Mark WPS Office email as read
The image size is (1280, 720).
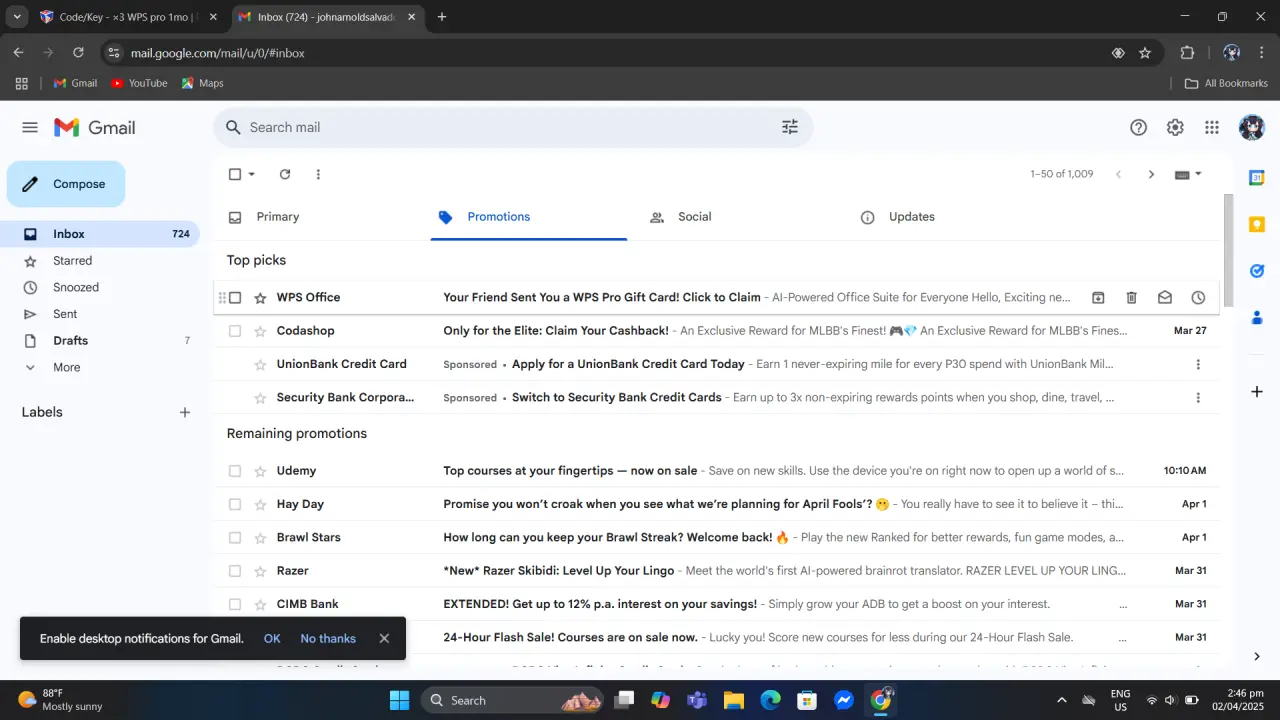pyautogui.click(x=1165, y=297)
